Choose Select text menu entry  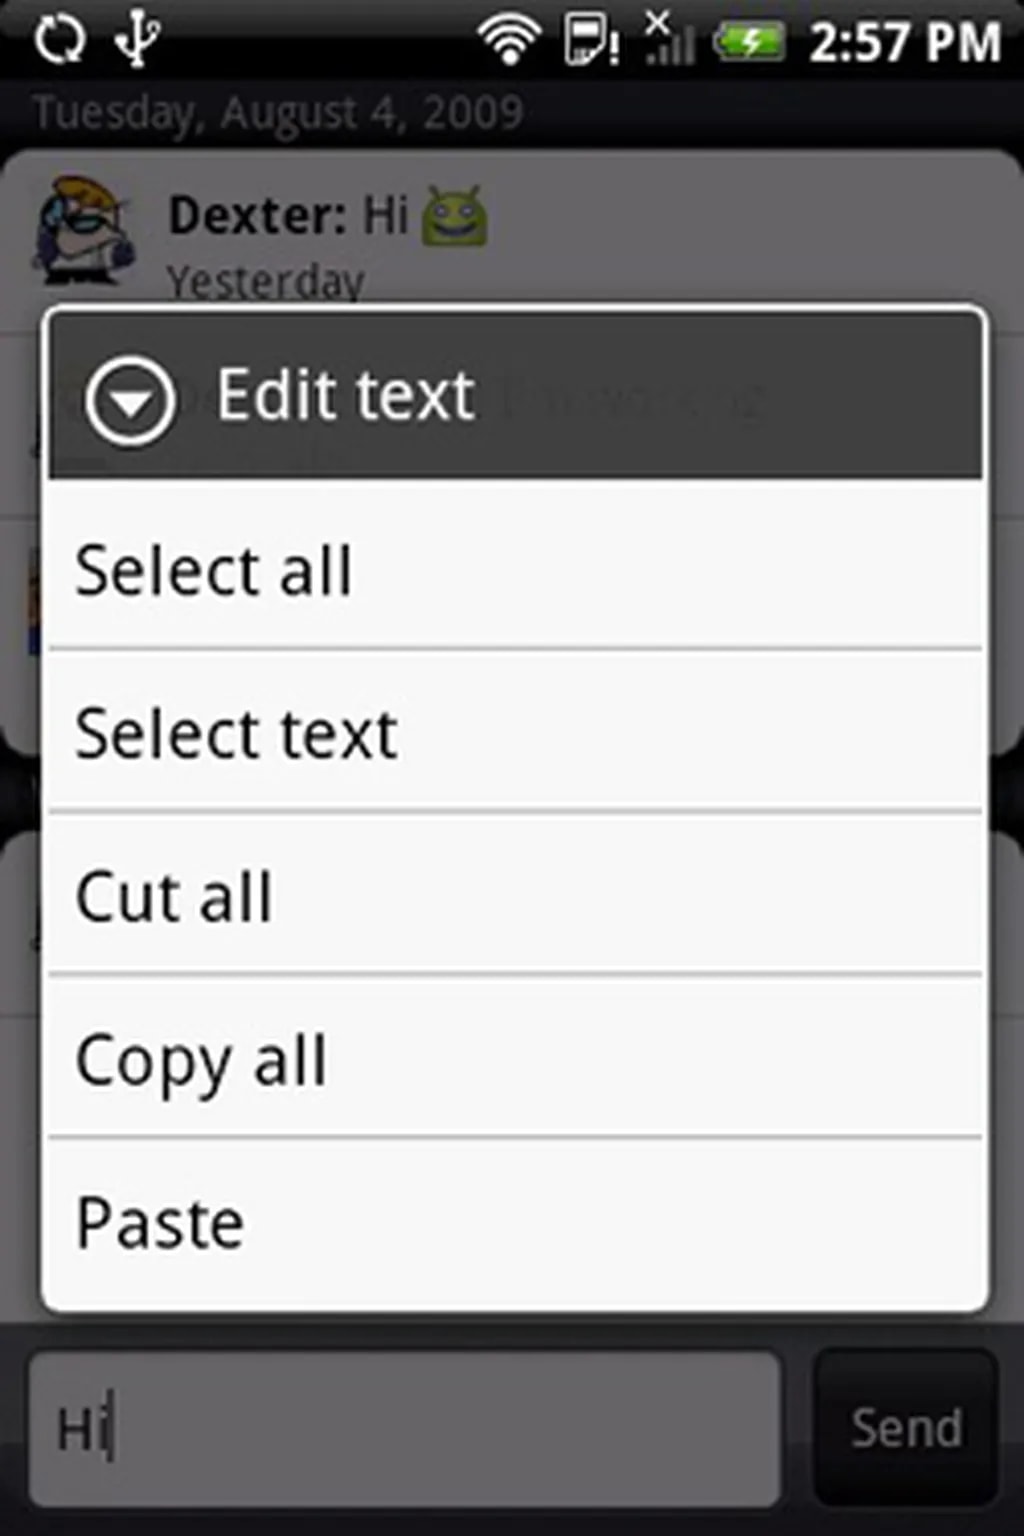click(514, 733)
